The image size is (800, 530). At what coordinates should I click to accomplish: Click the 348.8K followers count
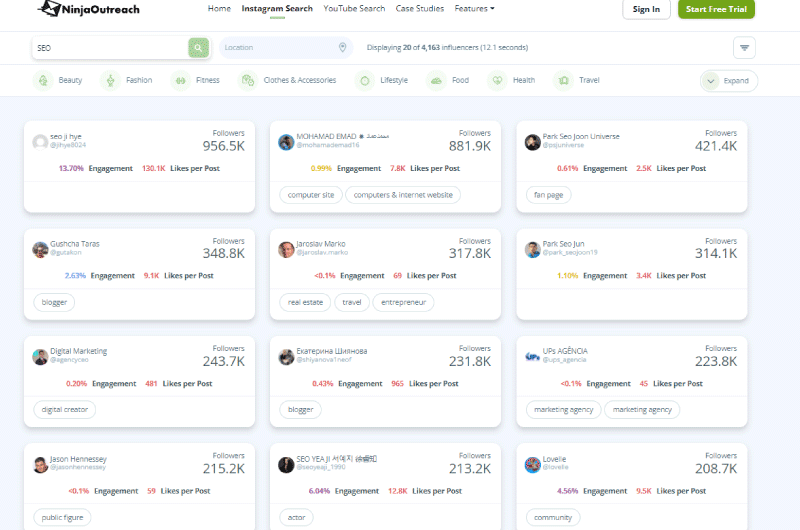point(223,254)
